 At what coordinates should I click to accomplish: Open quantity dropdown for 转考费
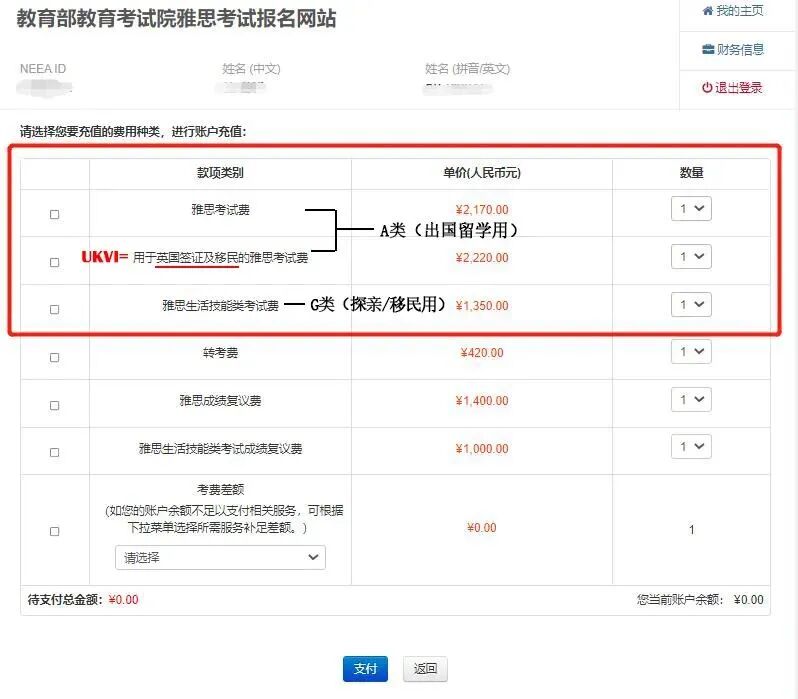coord(691,352)
